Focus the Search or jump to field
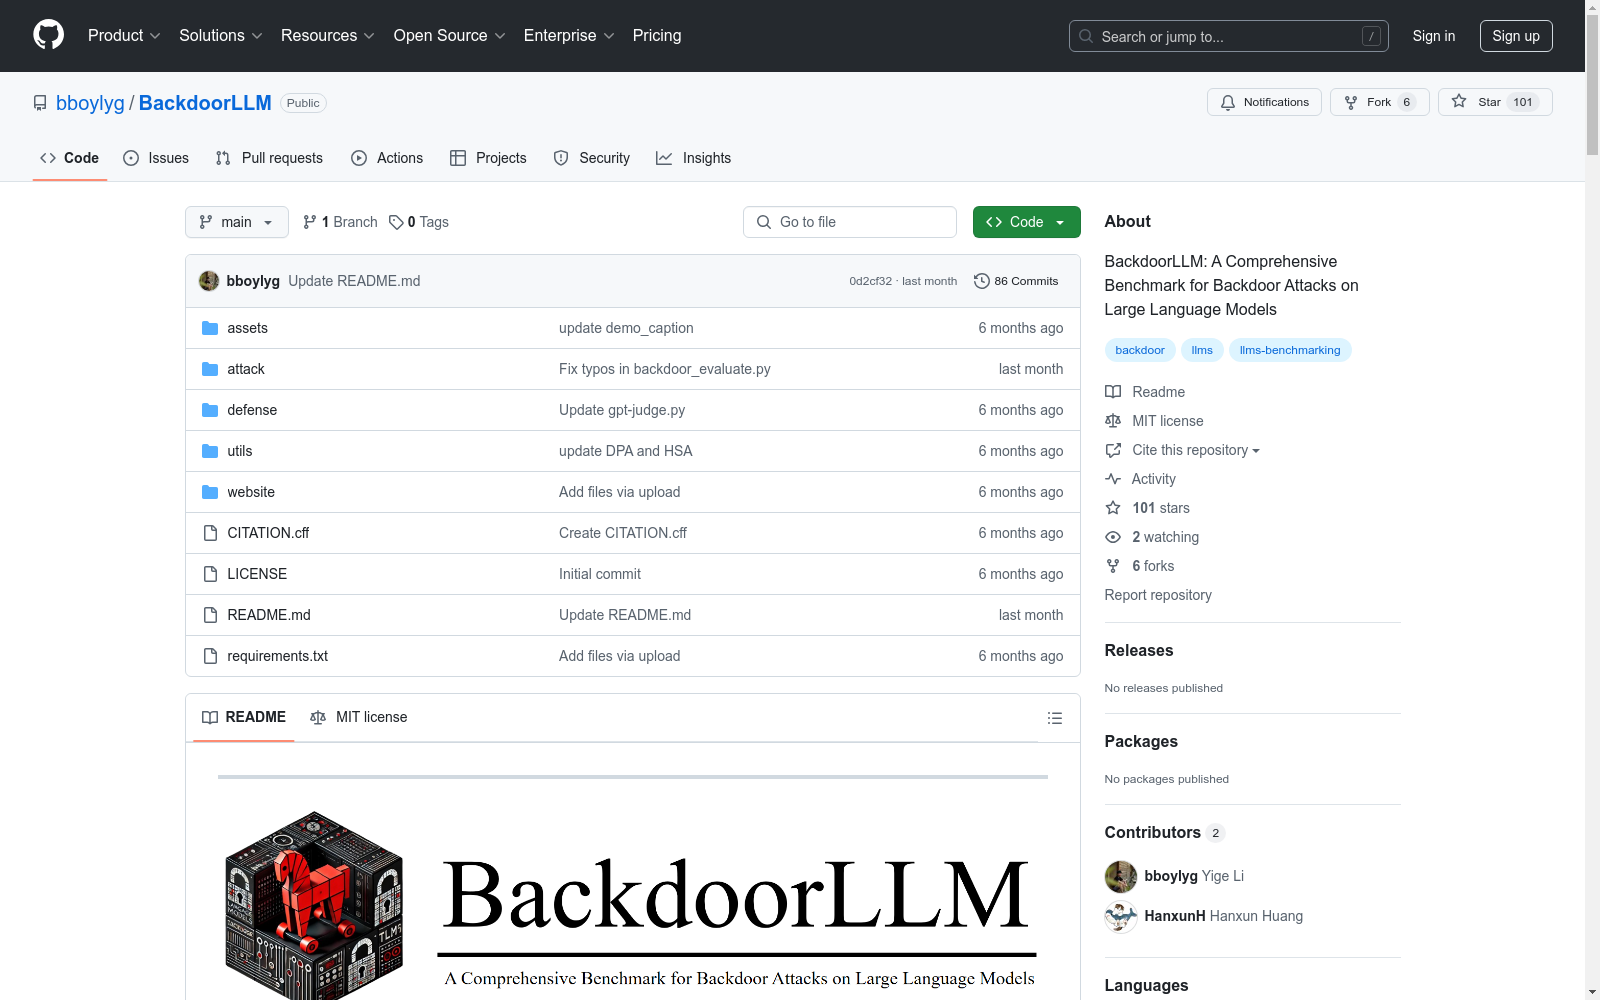 [1229, 36]
